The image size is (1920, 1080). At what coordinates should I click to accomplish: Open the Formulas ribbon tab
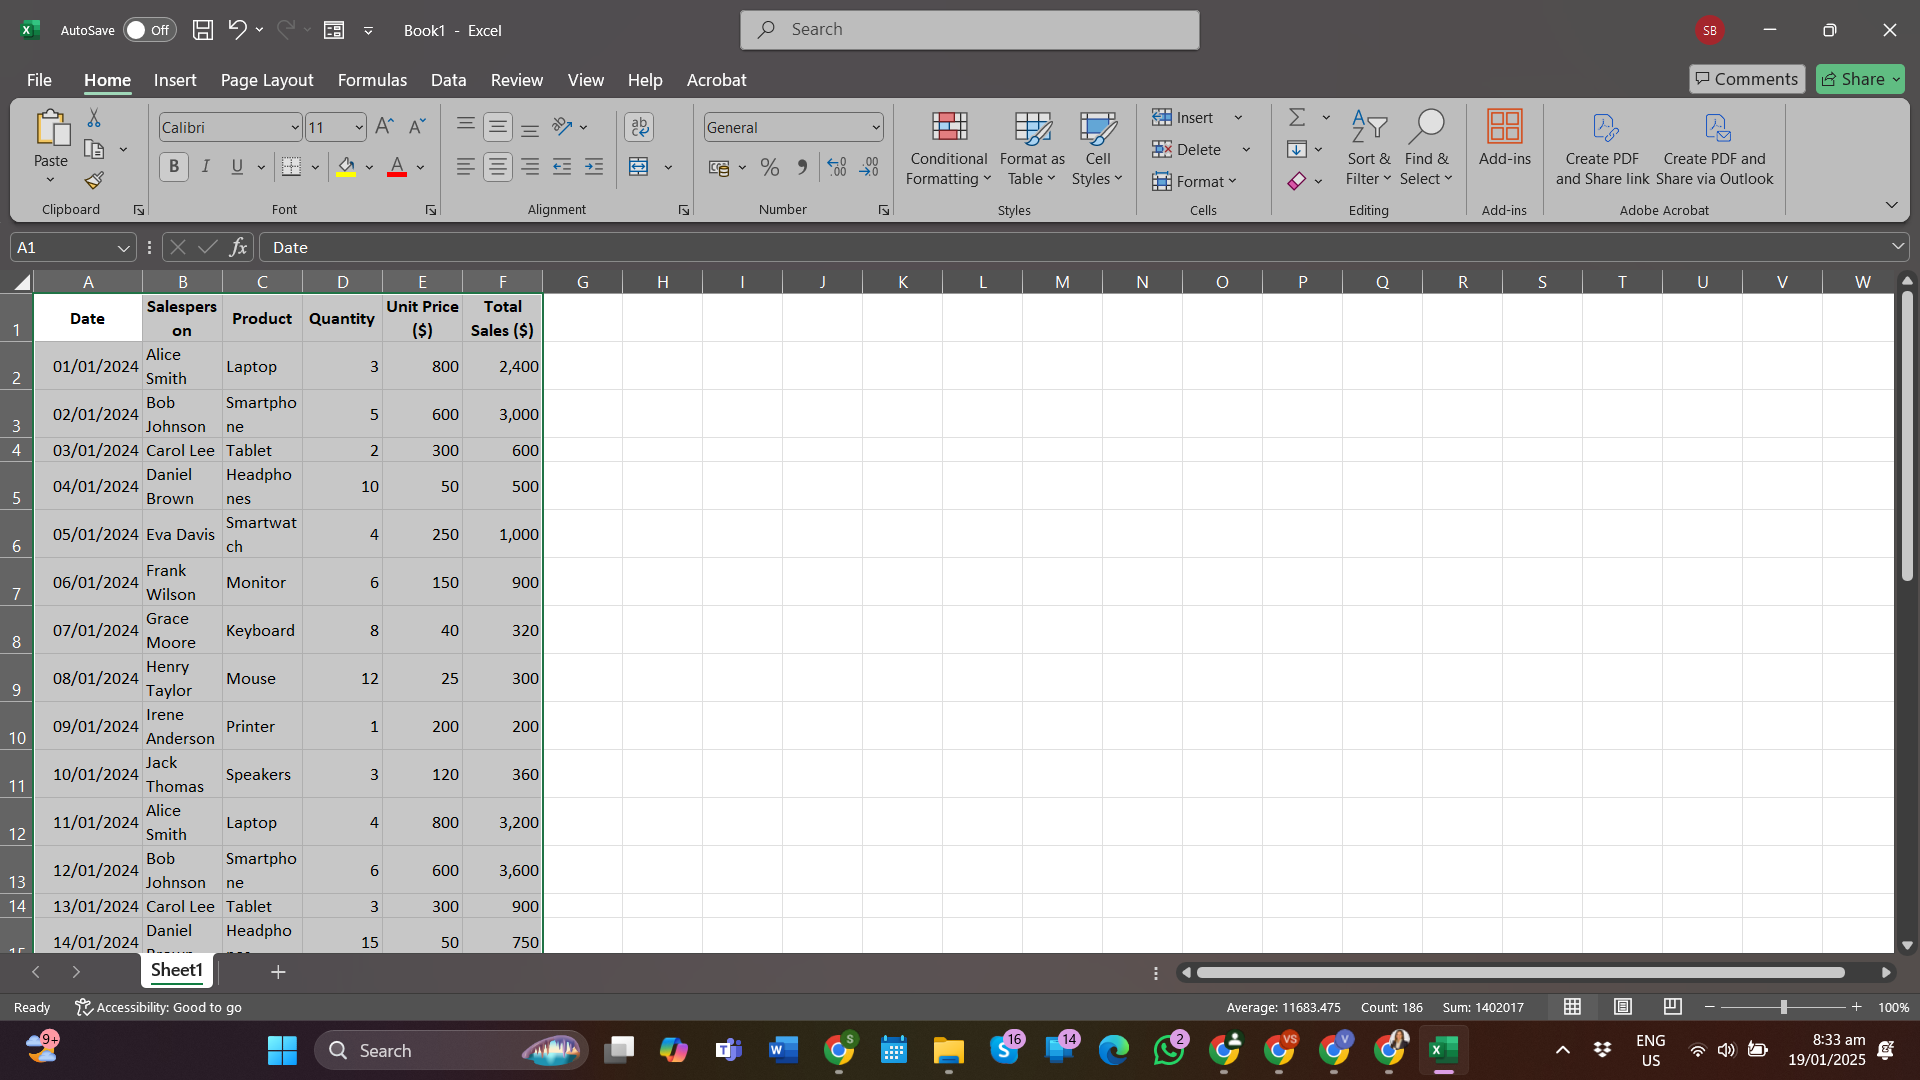[x=372, y=80]
